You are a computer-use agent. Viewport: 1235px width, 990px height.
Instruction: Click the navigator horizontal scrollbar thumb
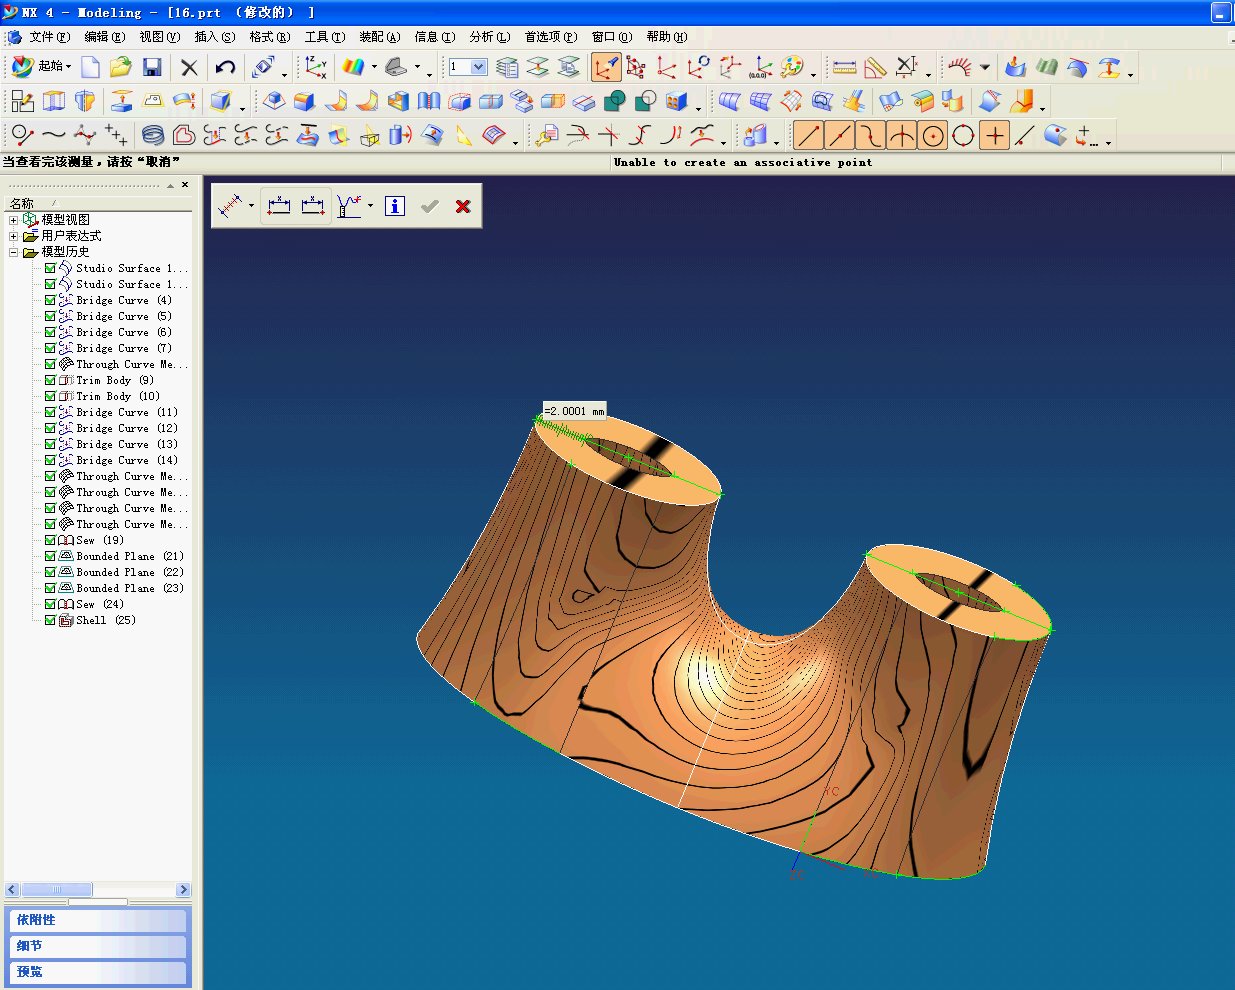pyautogui.click(x=56, y=890)
